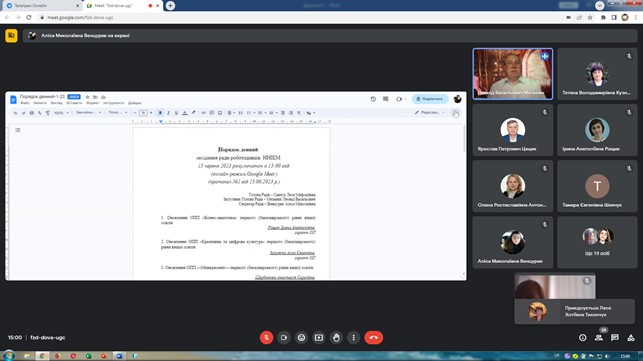Viewport: 643px width, 361px height.
Task: Toggle the raise hand button
Action: point(336,338)
